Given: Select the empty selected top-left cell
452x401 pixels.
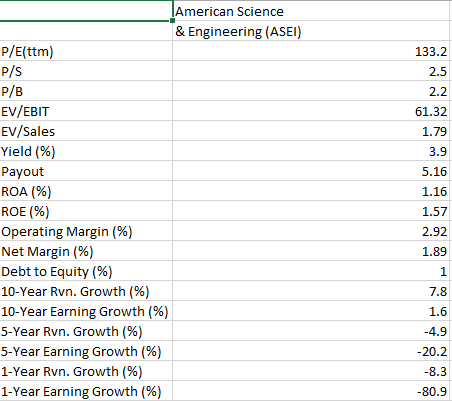Looking at the screenshot, I should click(86, 11).
